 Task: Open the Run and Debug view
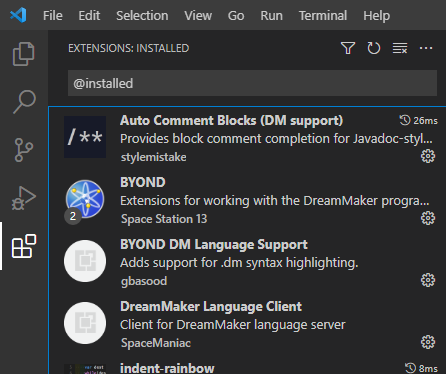(24, 198)
